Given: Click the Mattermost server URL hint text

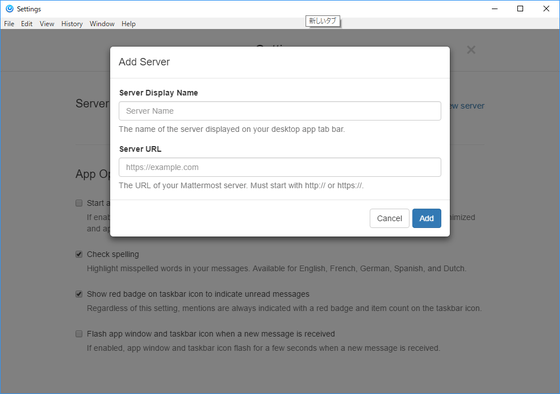Looking at the screenshot, I should pyautogui.click(x=241, y=185).
